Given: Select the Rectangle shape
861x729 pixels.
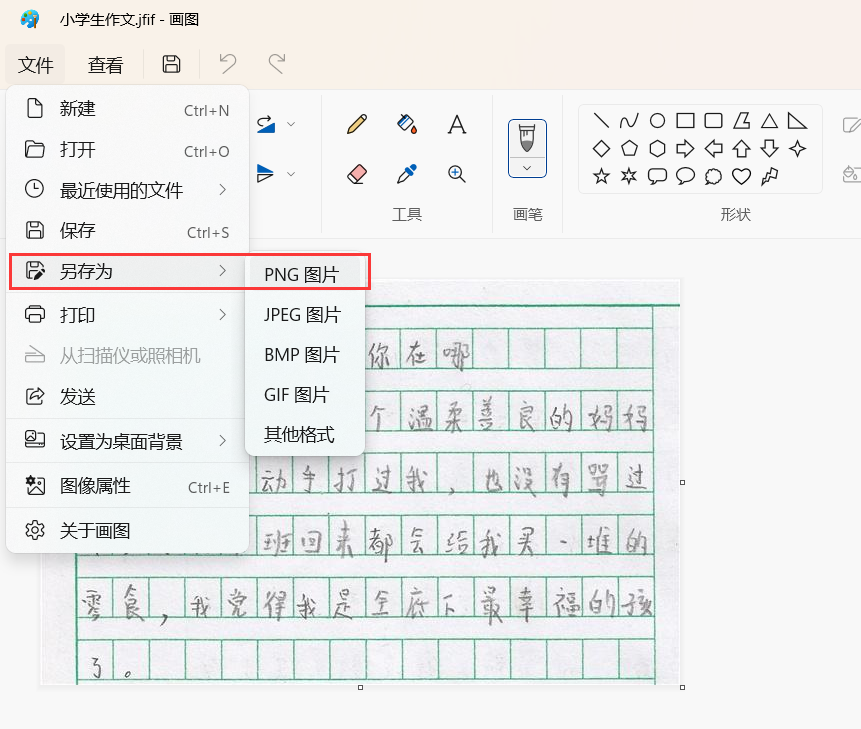Looking at the screenshot, I should [685, 120].
